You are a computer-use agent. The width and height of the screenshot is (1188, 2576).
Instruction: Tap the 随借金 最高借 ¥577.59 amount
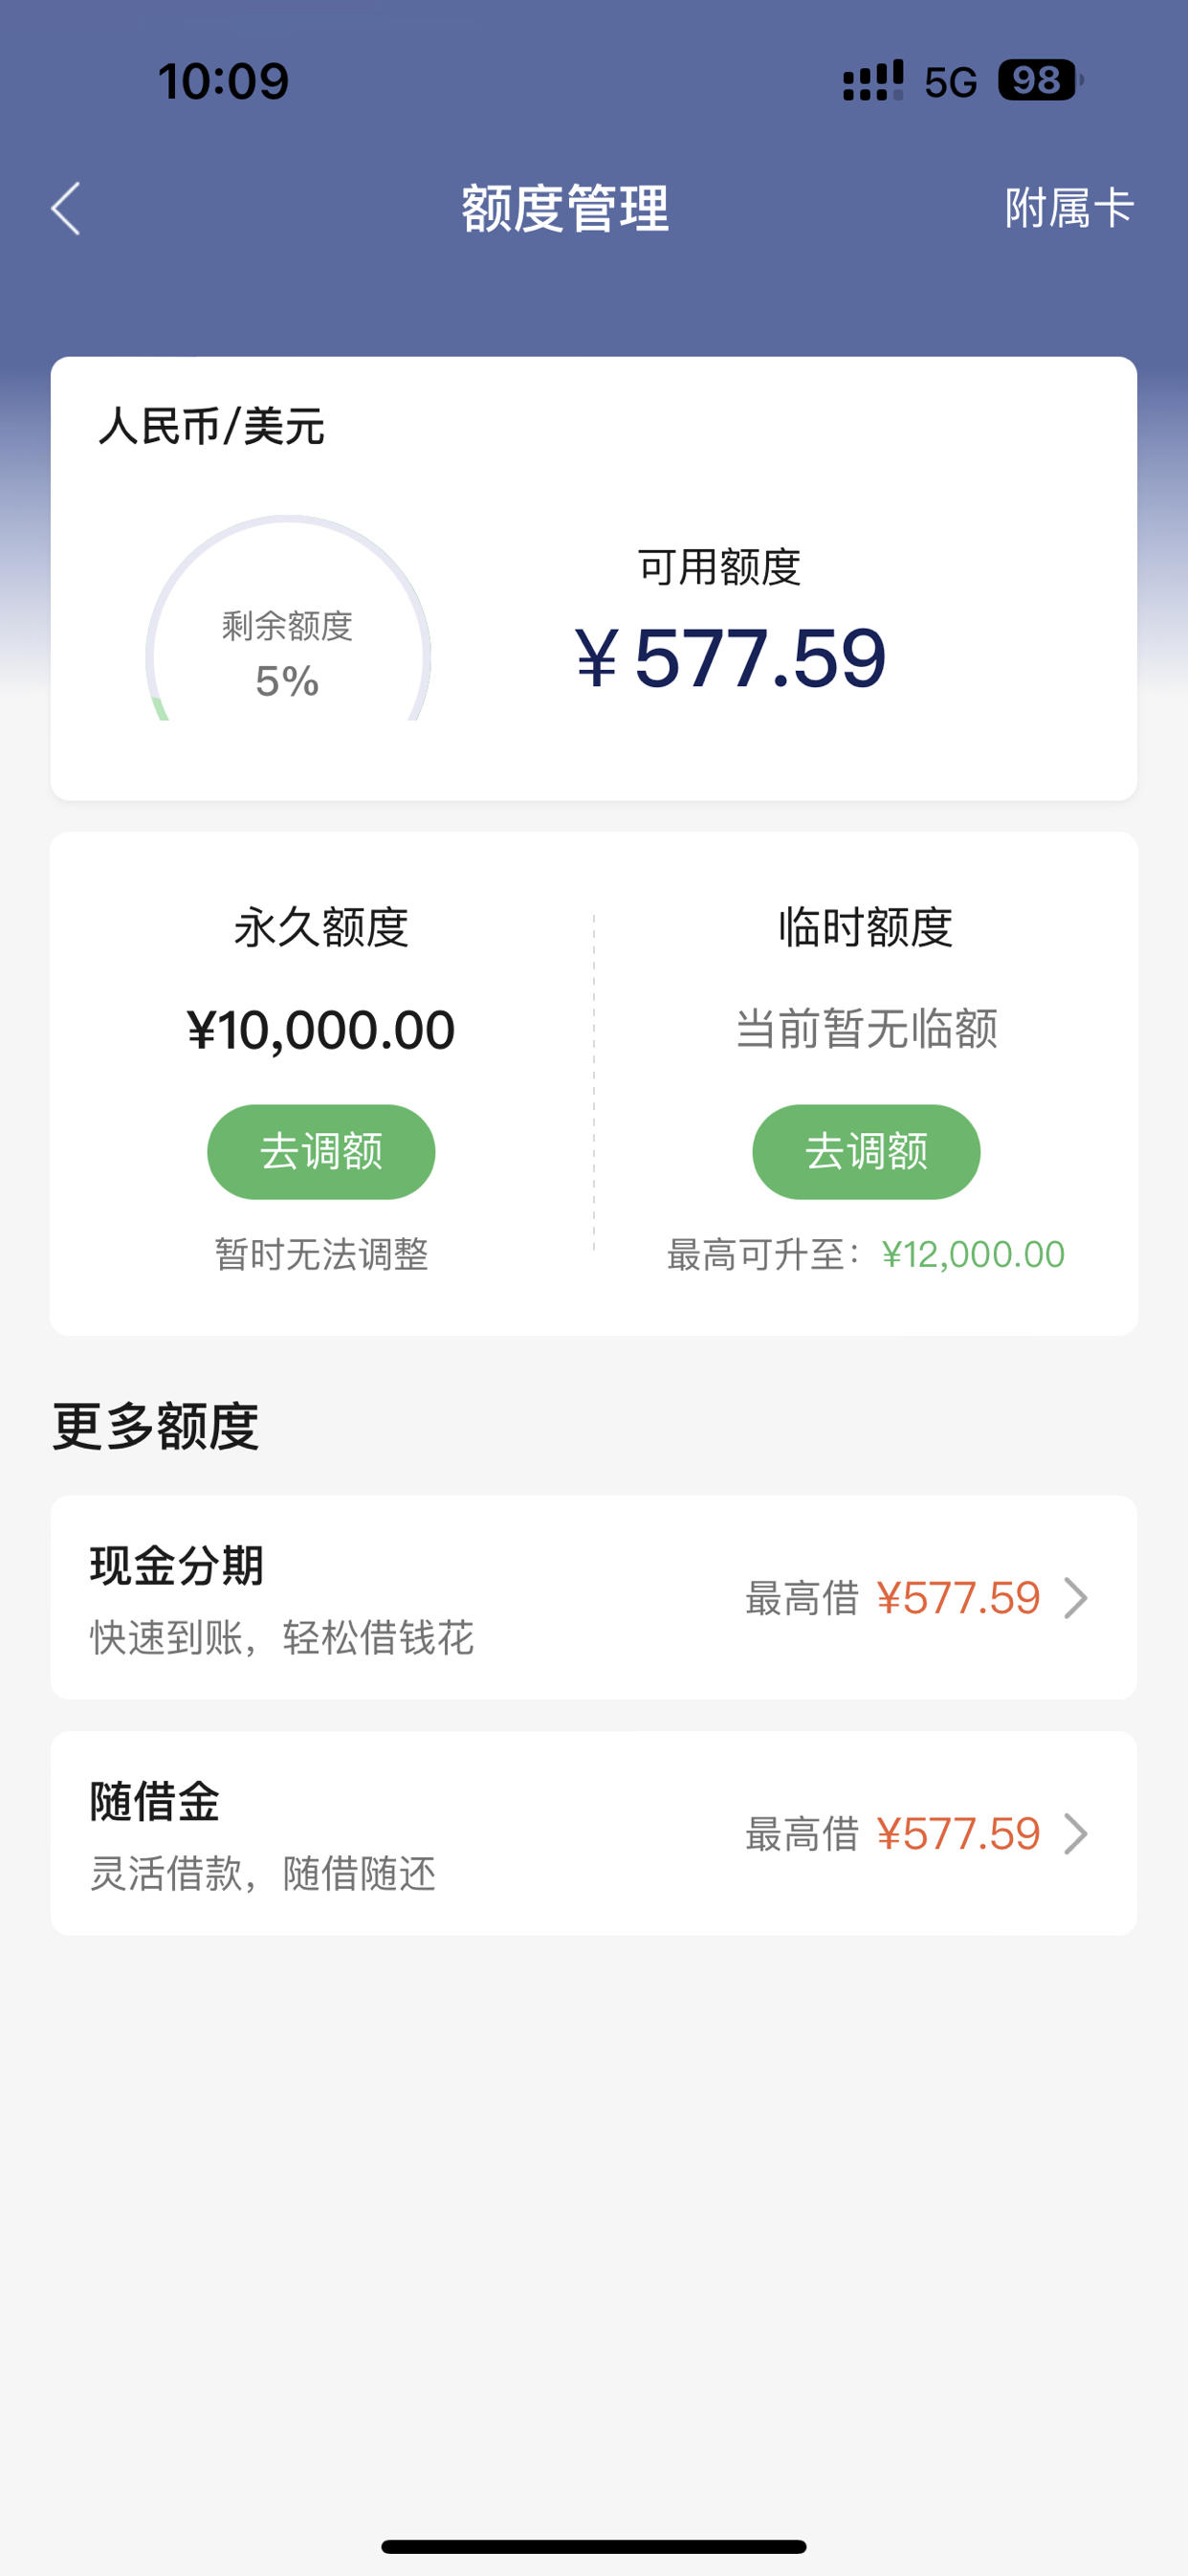point(958,1834)
